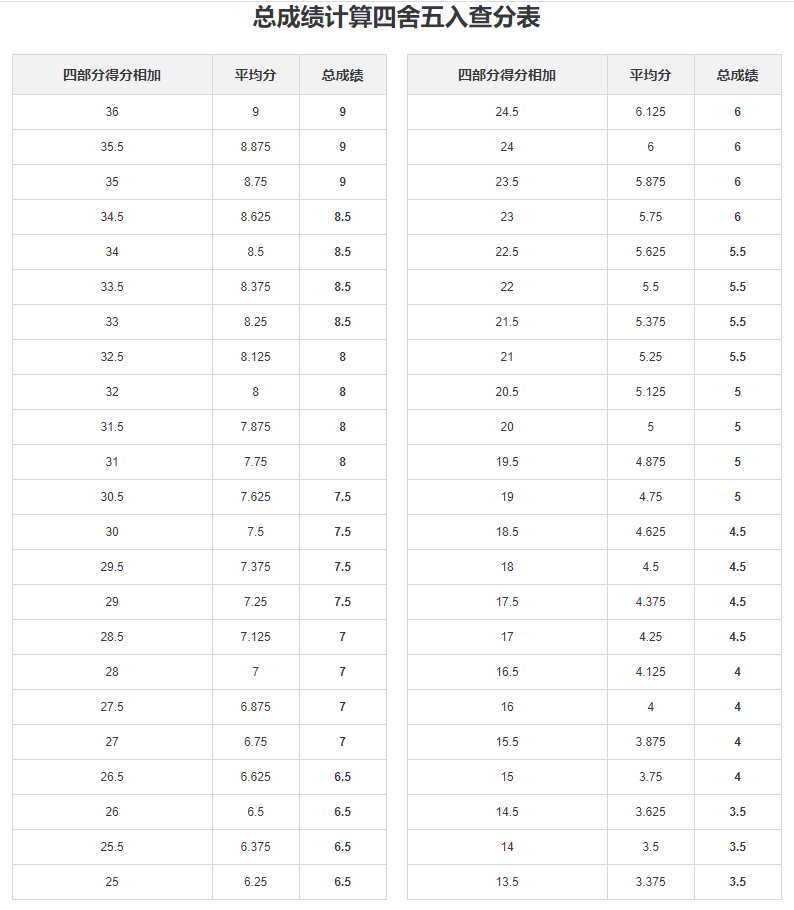794x910 pixels.
Task: Select the sum cell 34.5
Action: [112, 217]
